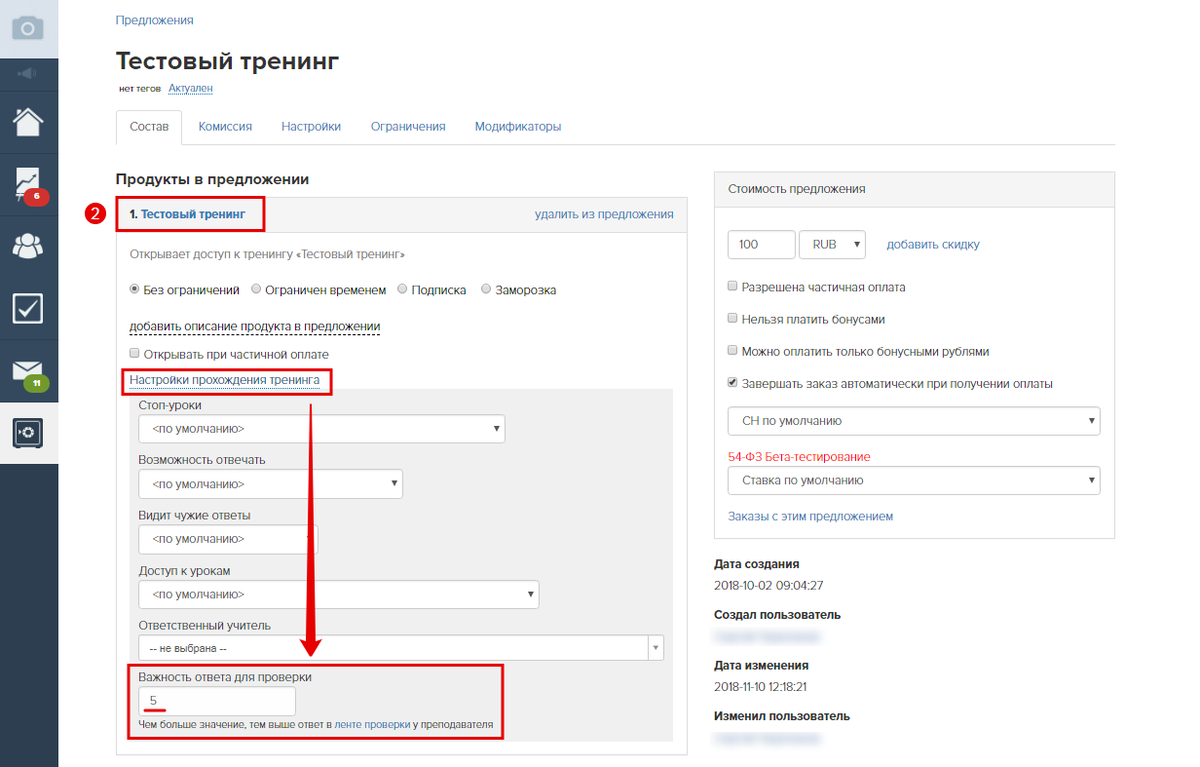Switch to the 'Модификаторы' tab
This screenshot has height=767, width=1200.
click(x=518, y=127)
